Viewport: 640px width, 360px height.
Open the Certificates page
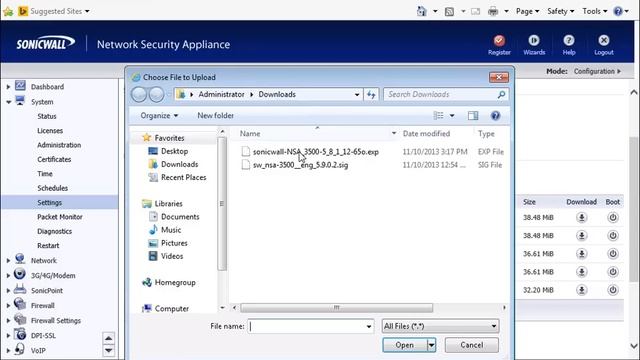54,159
